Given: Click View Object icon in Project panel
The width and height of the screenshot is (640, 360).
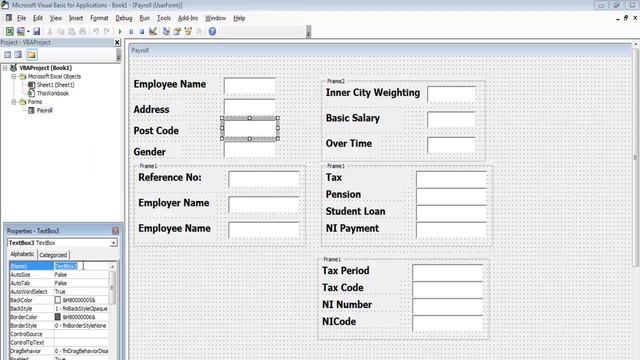Looking at the screenshot, I should pos(18,55).
